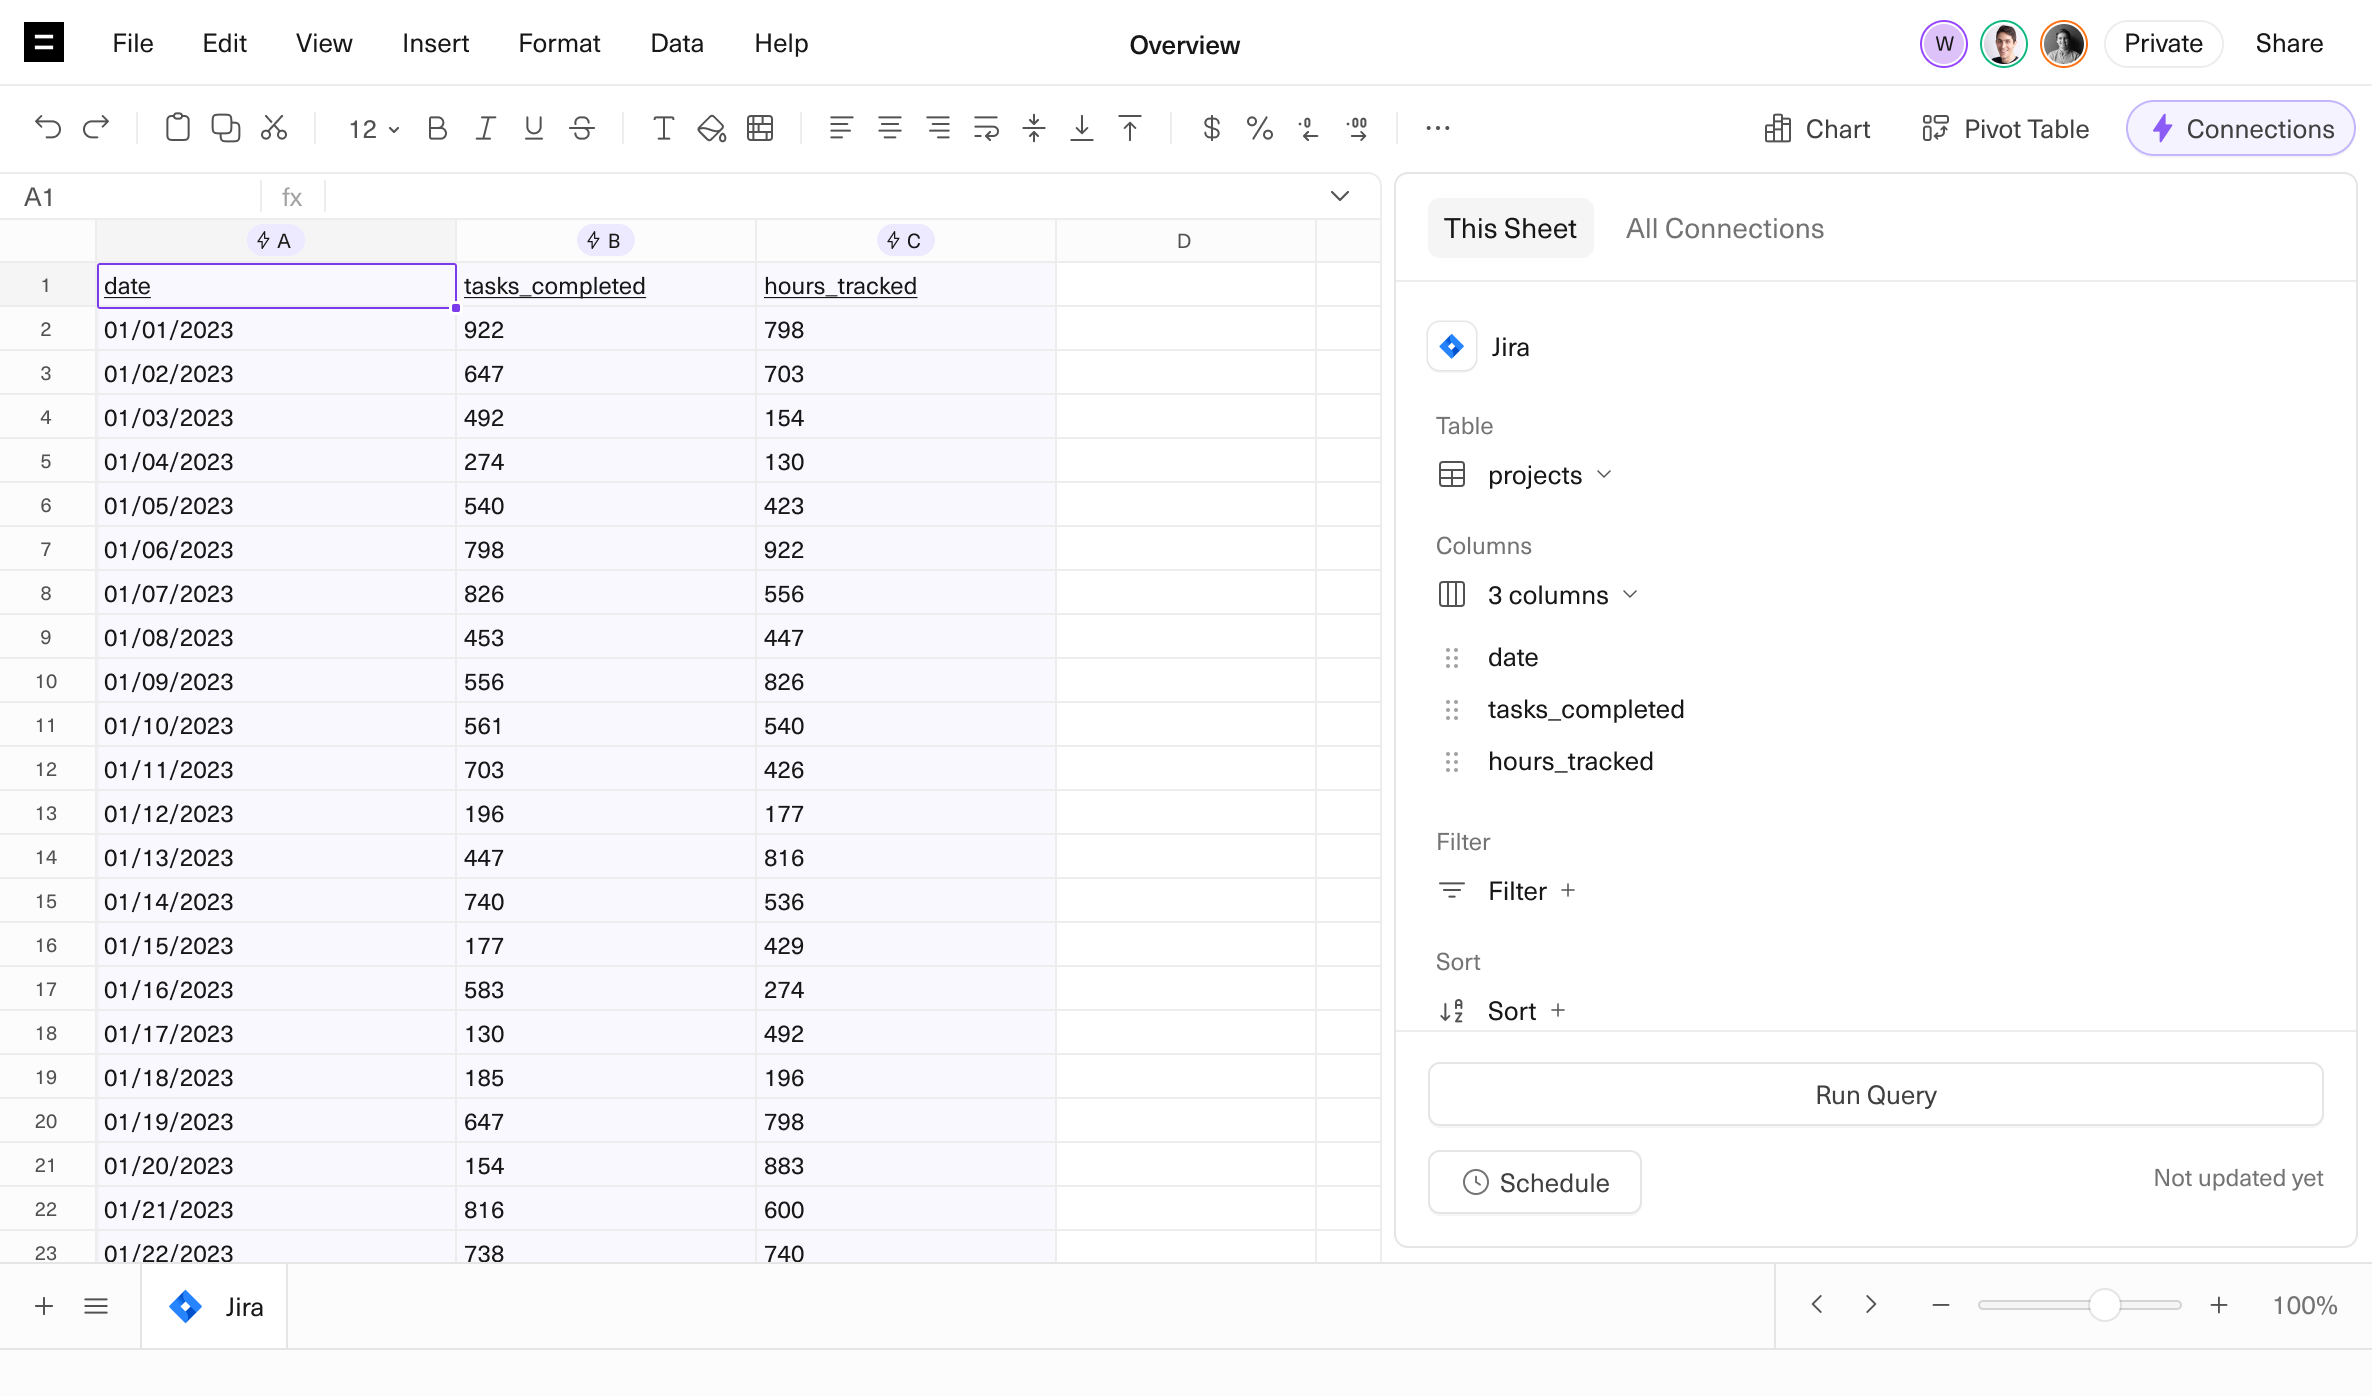Open the Format menu
The width and height of the screenshot is (2372, 1396).
558,43
